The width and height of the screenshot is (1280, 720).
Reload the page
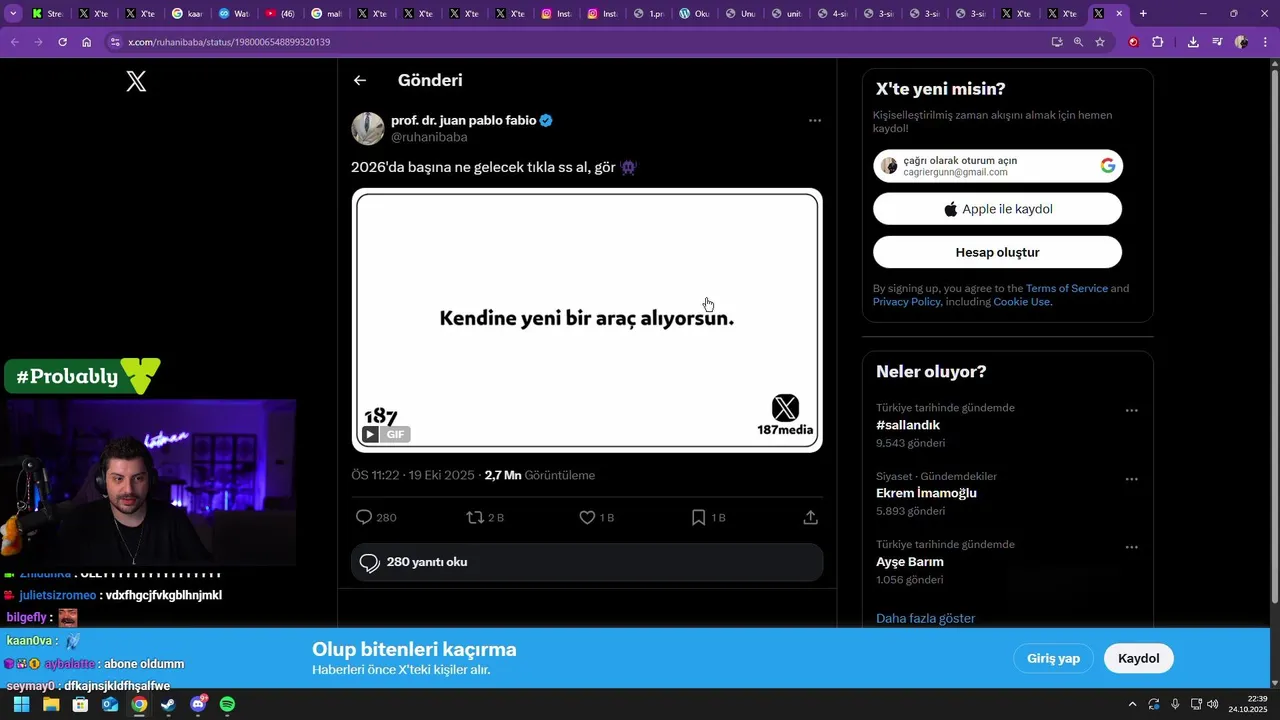point(62,42)
